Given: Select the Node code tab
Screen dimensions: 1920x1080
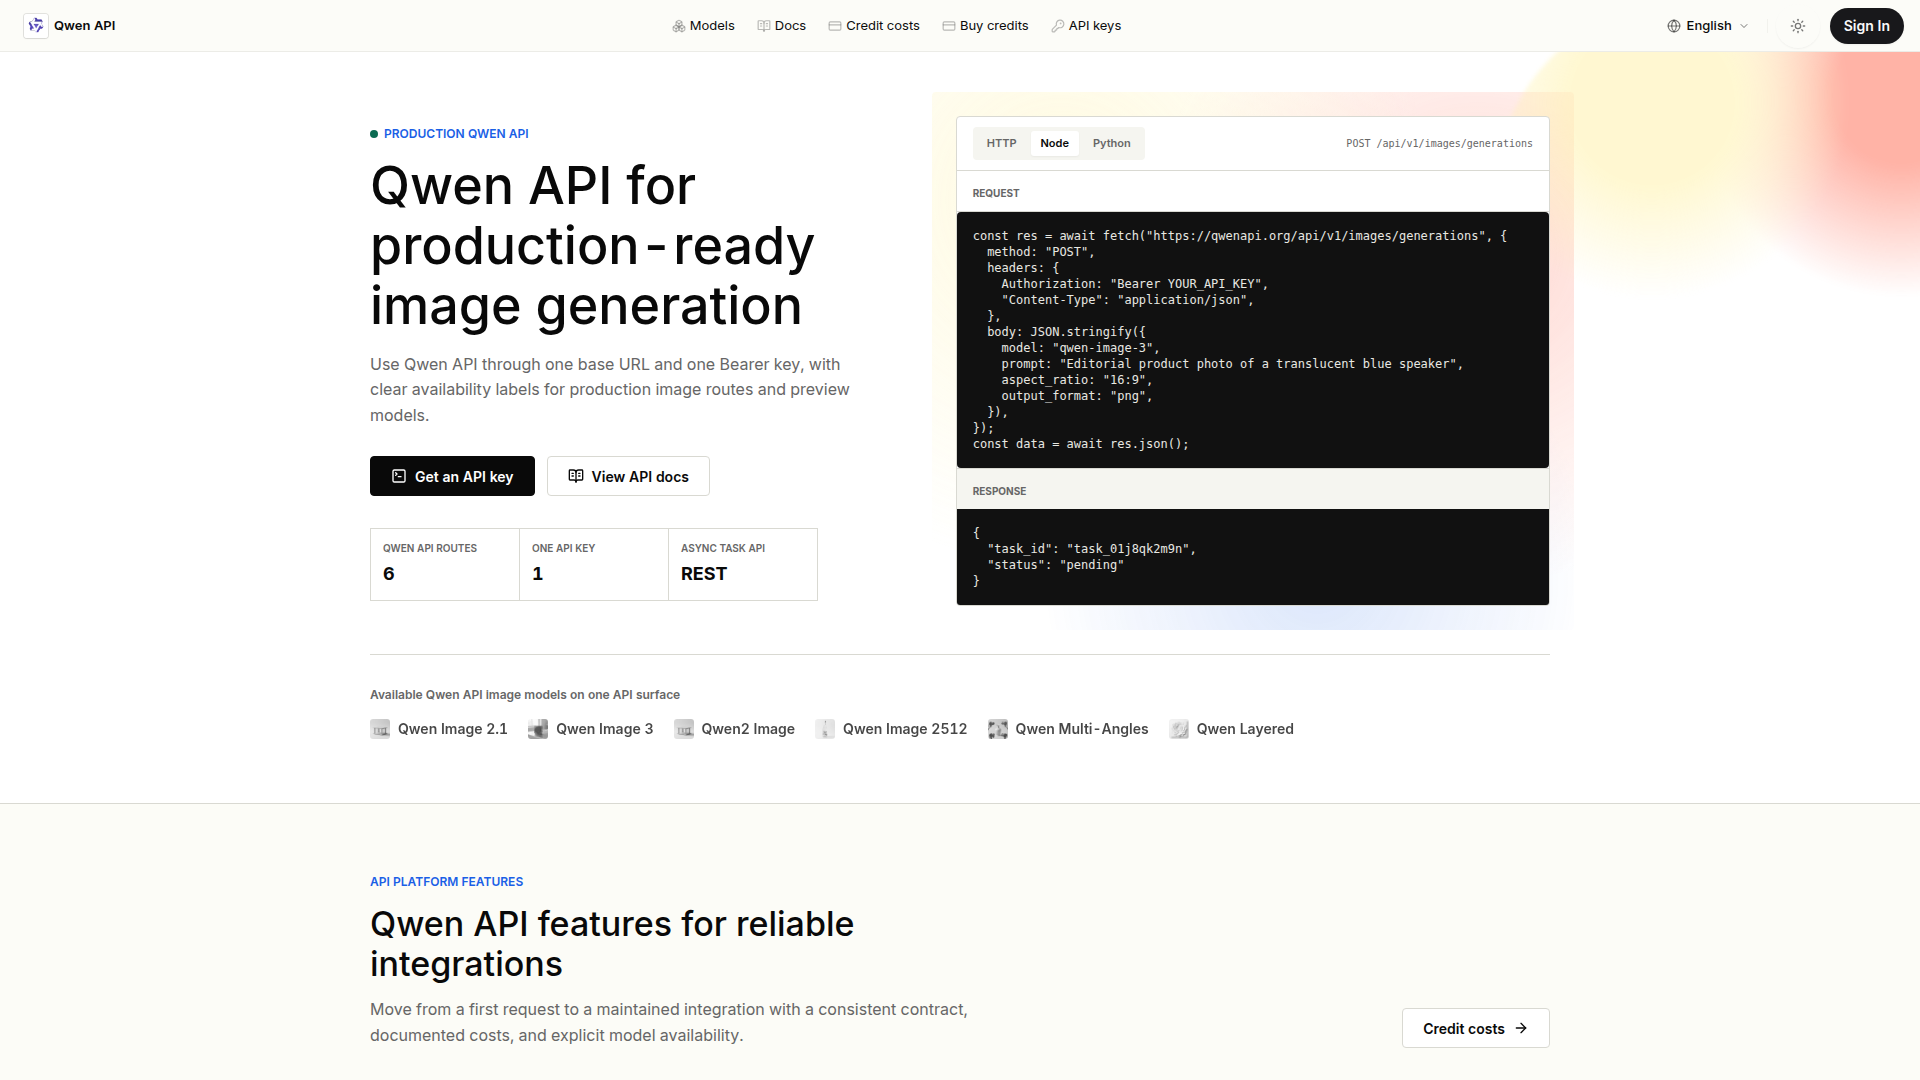Looking at the screenshot, I should [1054, 144].
